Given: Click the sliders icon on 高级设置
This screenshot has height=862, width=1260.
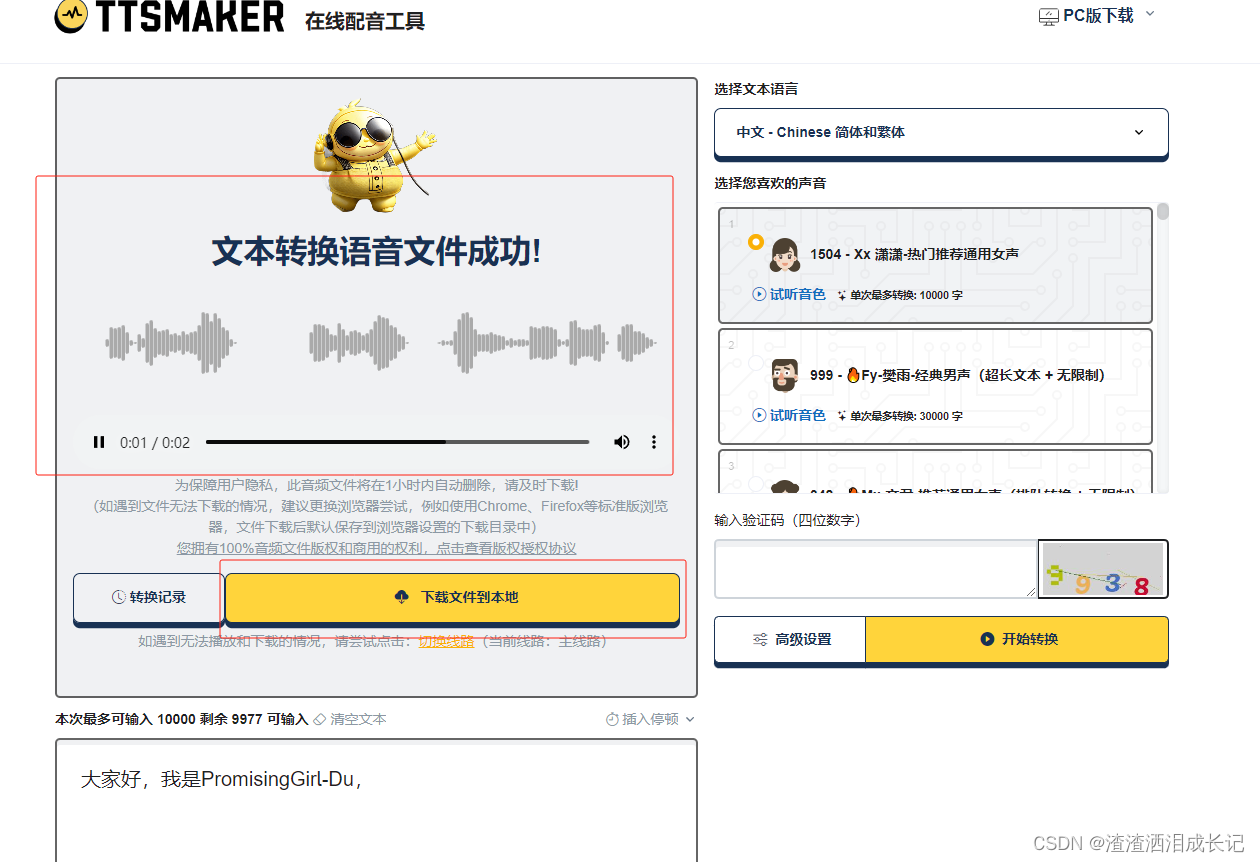Looking at the screenshot, I should [761, 639].
